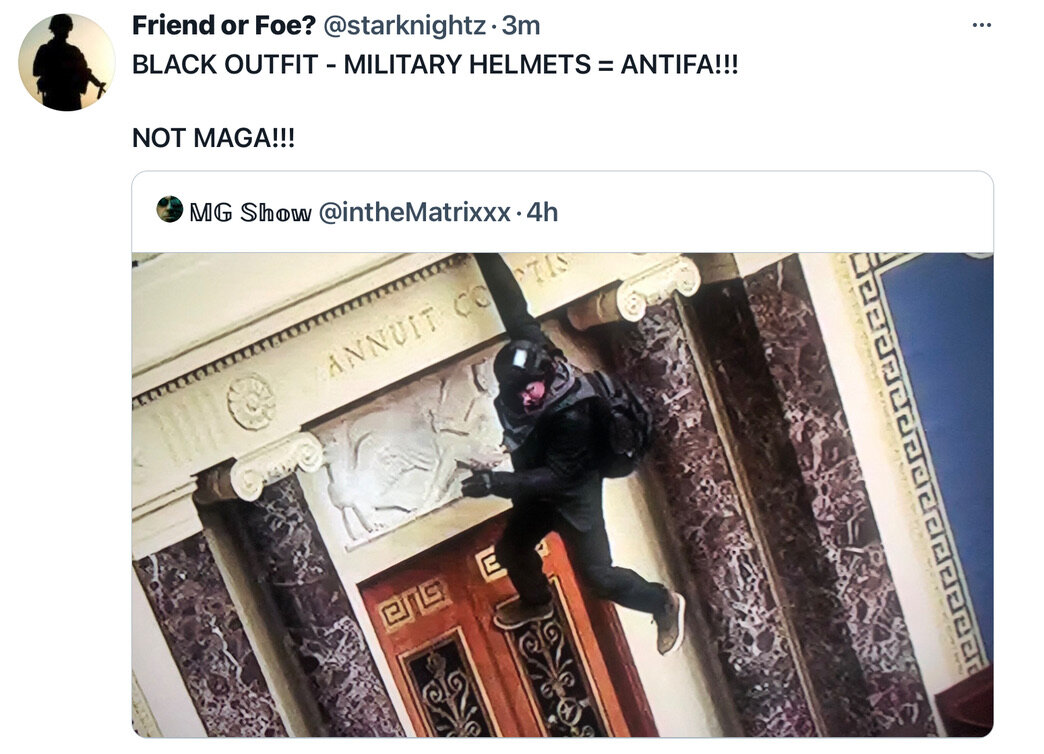Open the quoted tweet photo
The height and width of the screenshot is (754, 1044).
[563, 495]
